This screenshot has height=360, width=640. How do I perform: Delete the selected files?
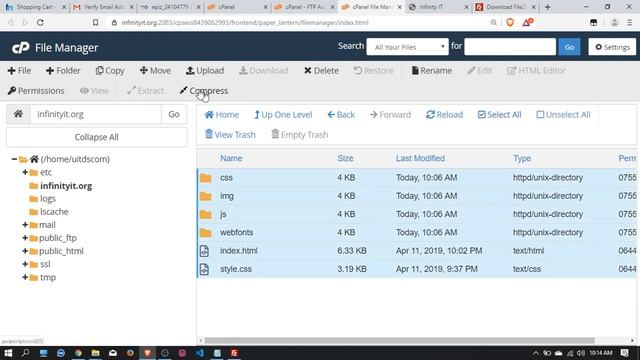click(321, 71)
